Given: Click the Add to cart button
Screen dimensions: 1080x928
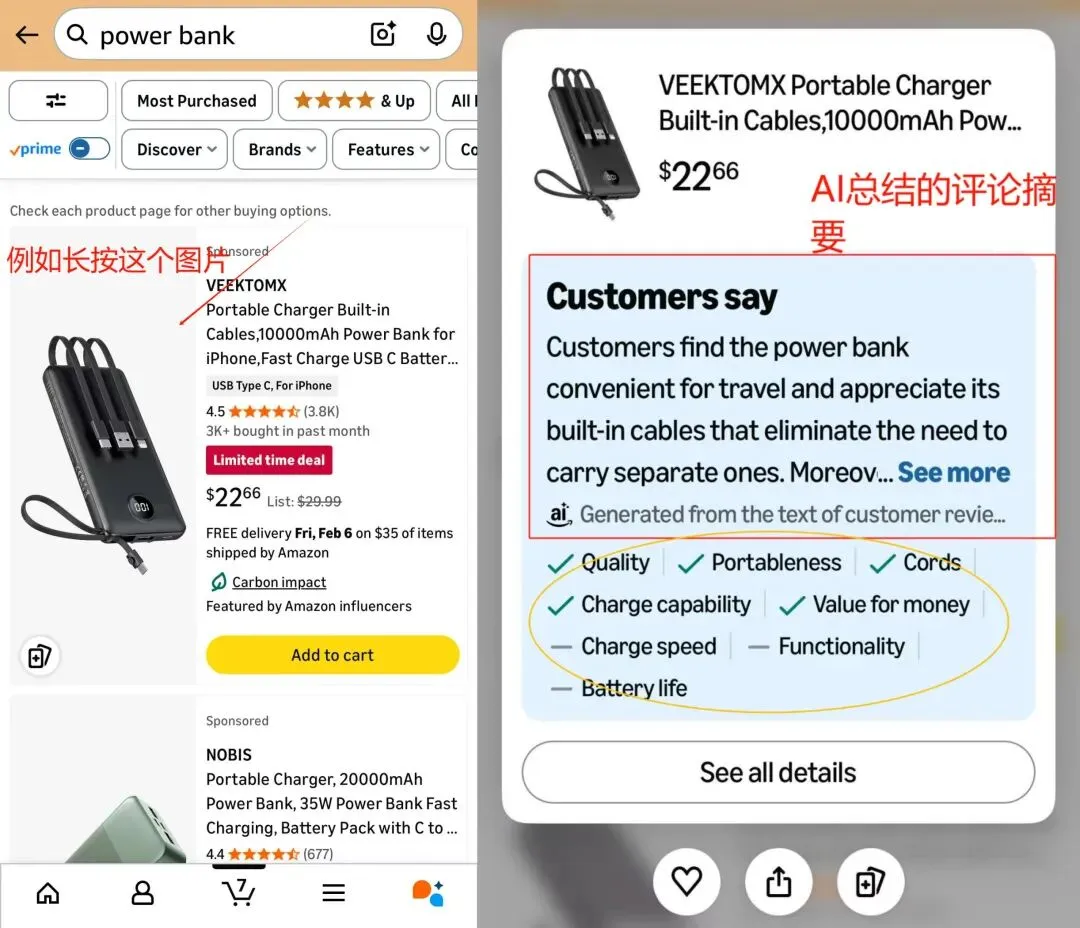Looking at the screenshot, I should [x=332, y=655].
